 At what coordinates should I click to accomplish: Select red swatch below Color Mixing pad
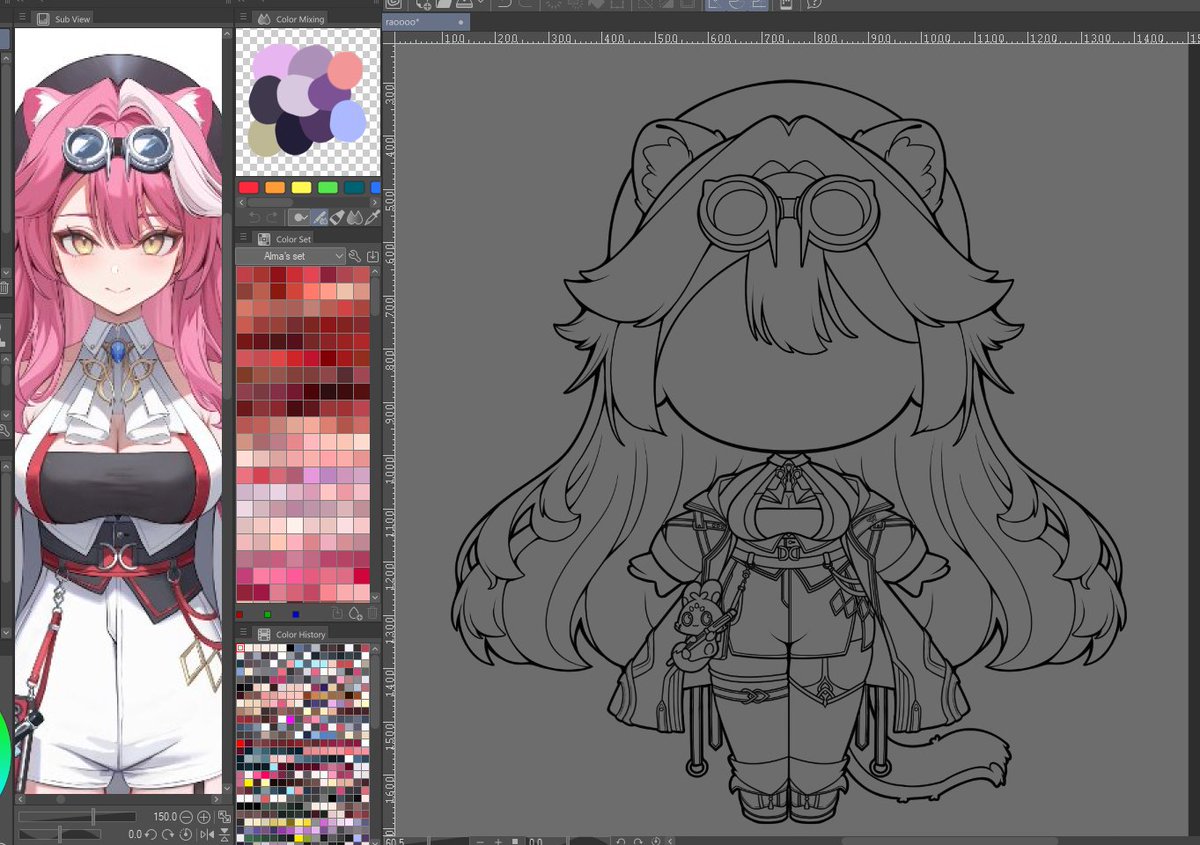249,188
